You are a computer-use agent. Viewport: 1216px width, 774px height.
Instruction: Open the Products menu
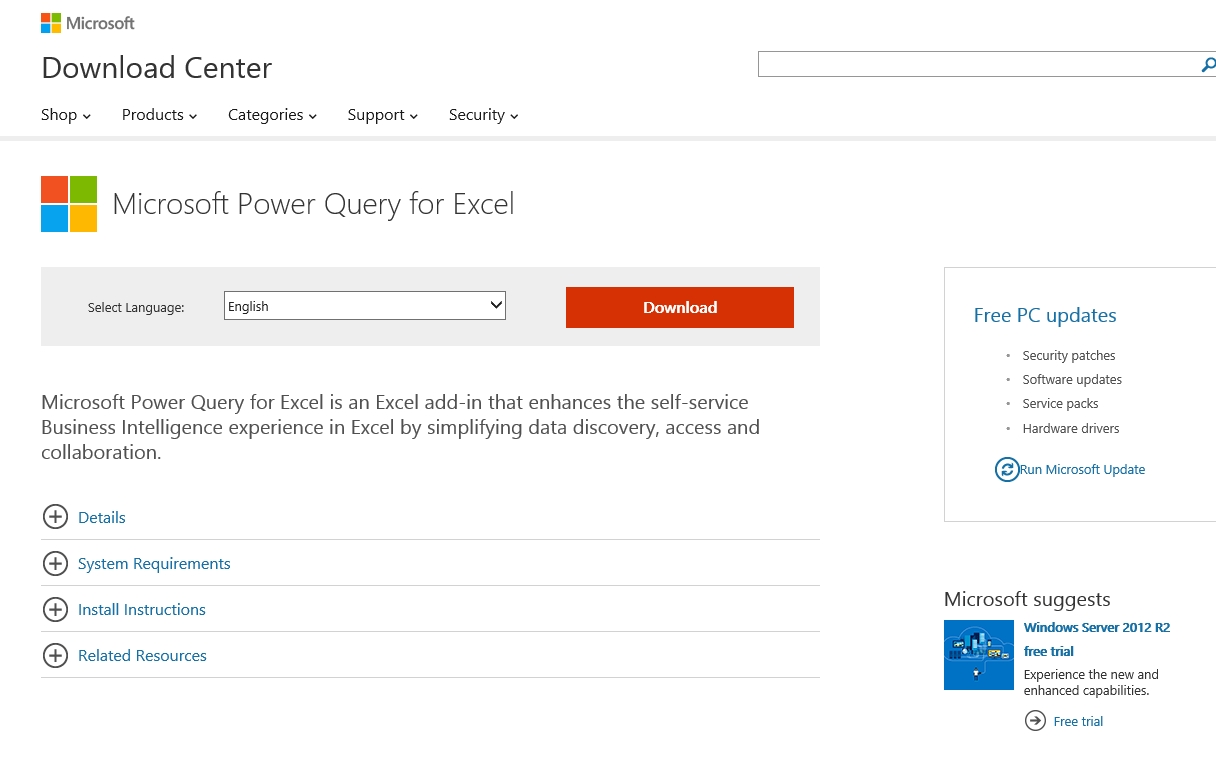(x=159, y=115)
